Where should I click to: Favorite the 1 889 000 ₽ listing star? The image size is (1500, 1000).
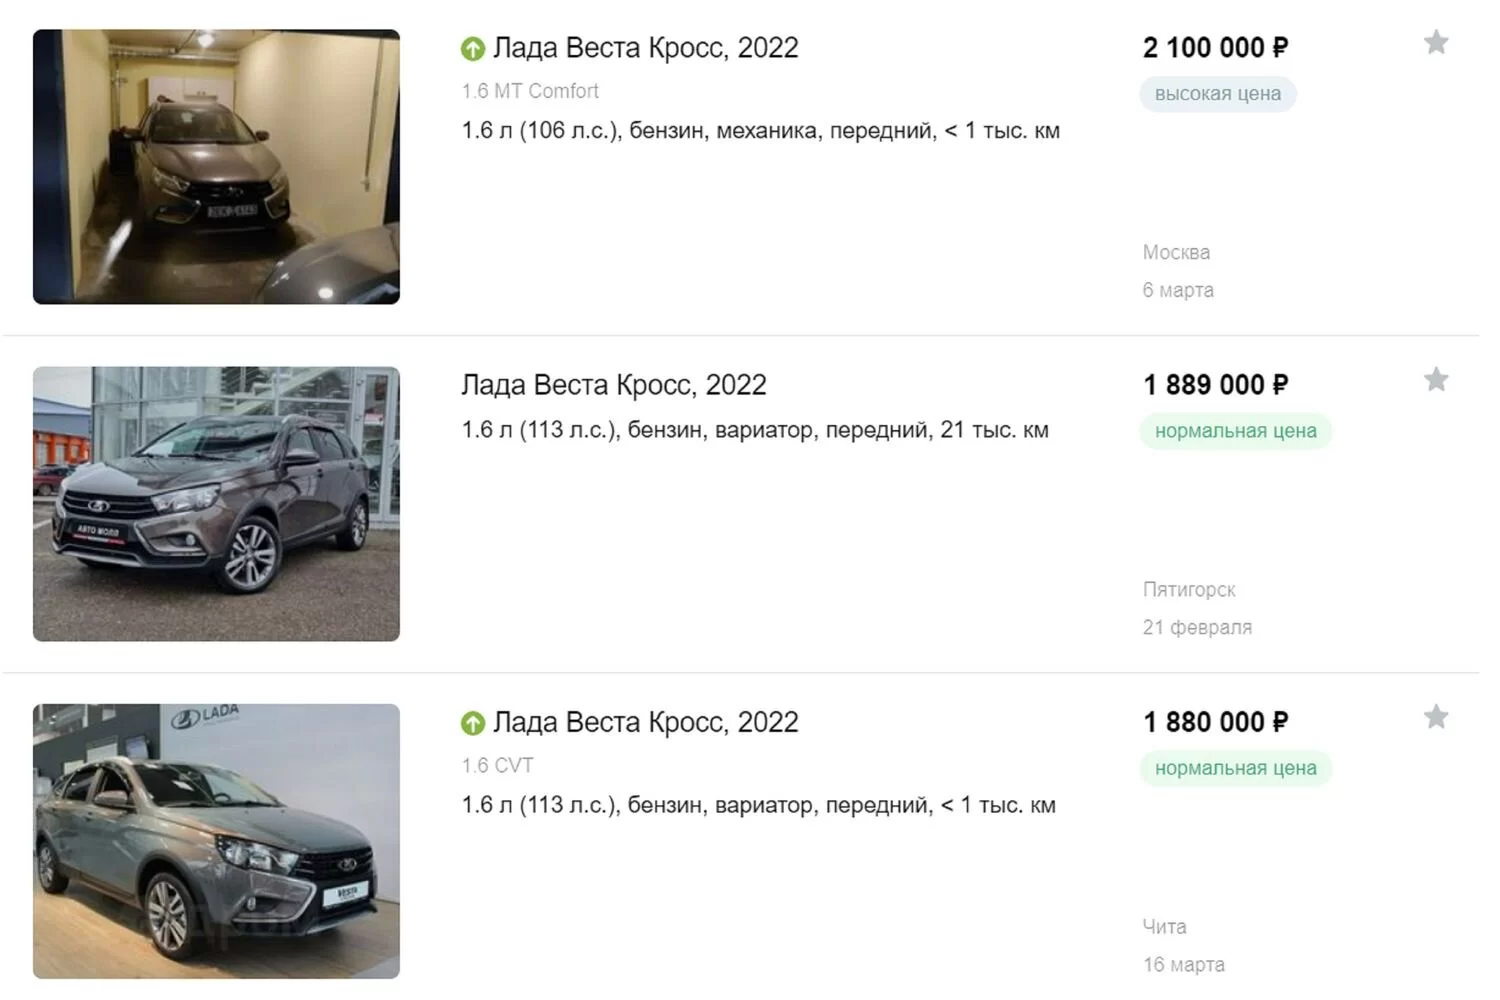[1436, 380]
